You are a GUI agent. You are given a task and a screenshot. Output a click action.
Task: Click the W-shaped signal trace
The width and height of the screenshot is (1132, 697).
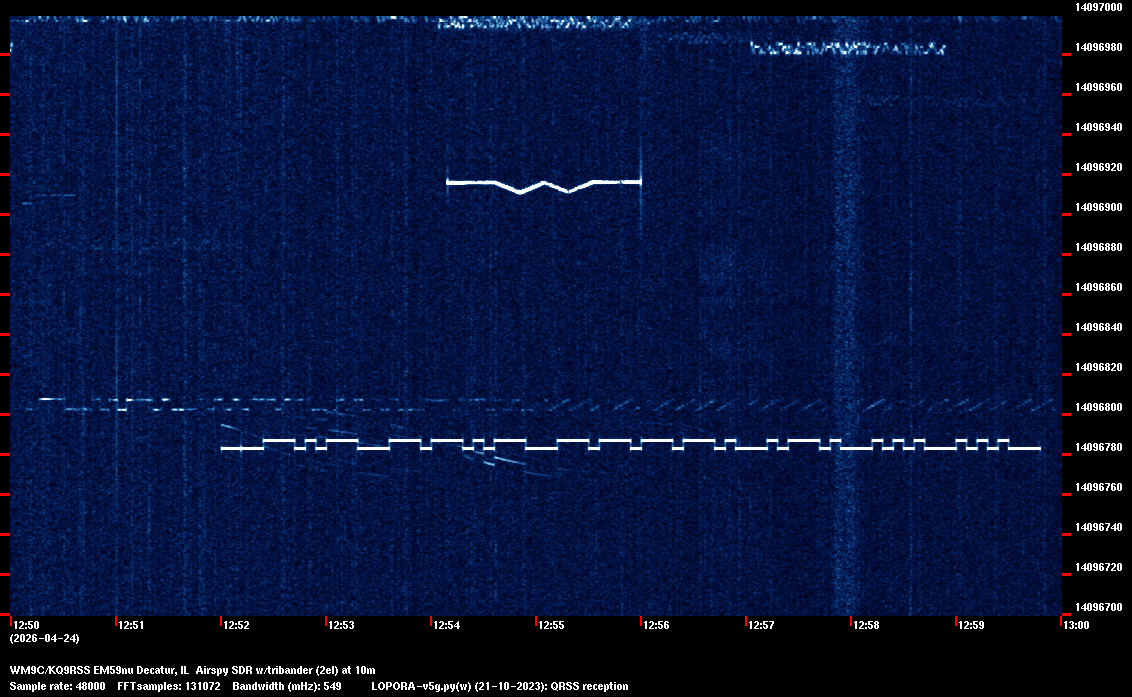click(x=543, y=183)
